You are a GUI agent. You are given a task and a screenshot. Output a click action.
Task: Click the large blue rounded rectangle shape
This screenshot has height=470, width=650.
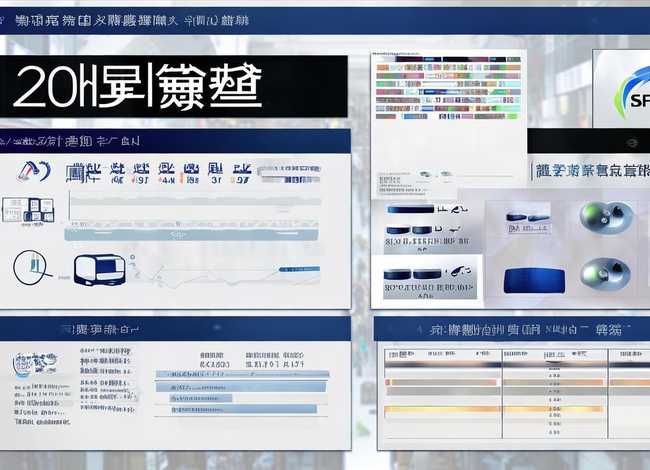coord(534,280)
